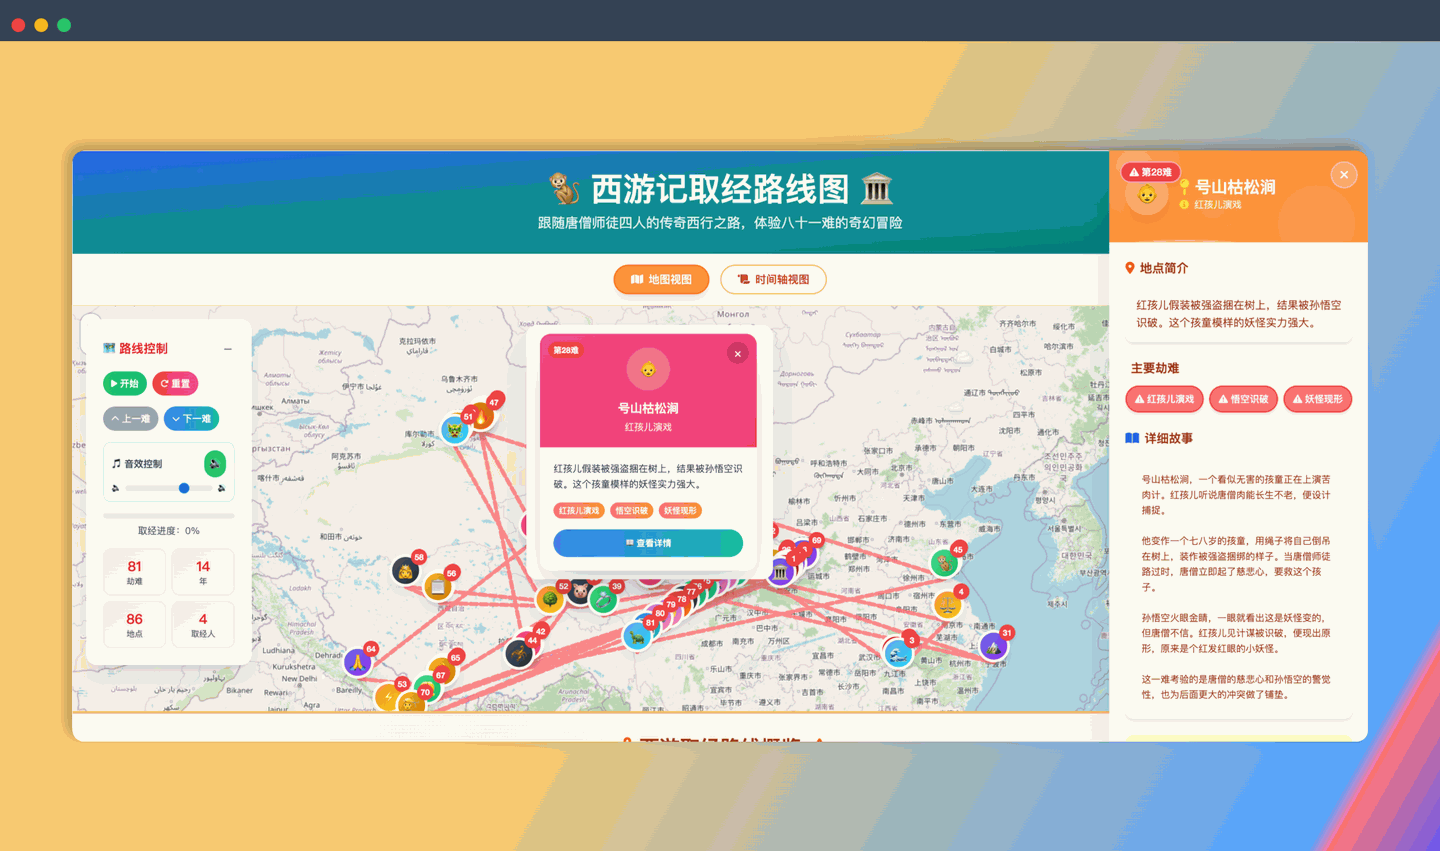Click the baby avatar in side panel header
The width and height of the screenshot is (1440, 851).
1147,196
